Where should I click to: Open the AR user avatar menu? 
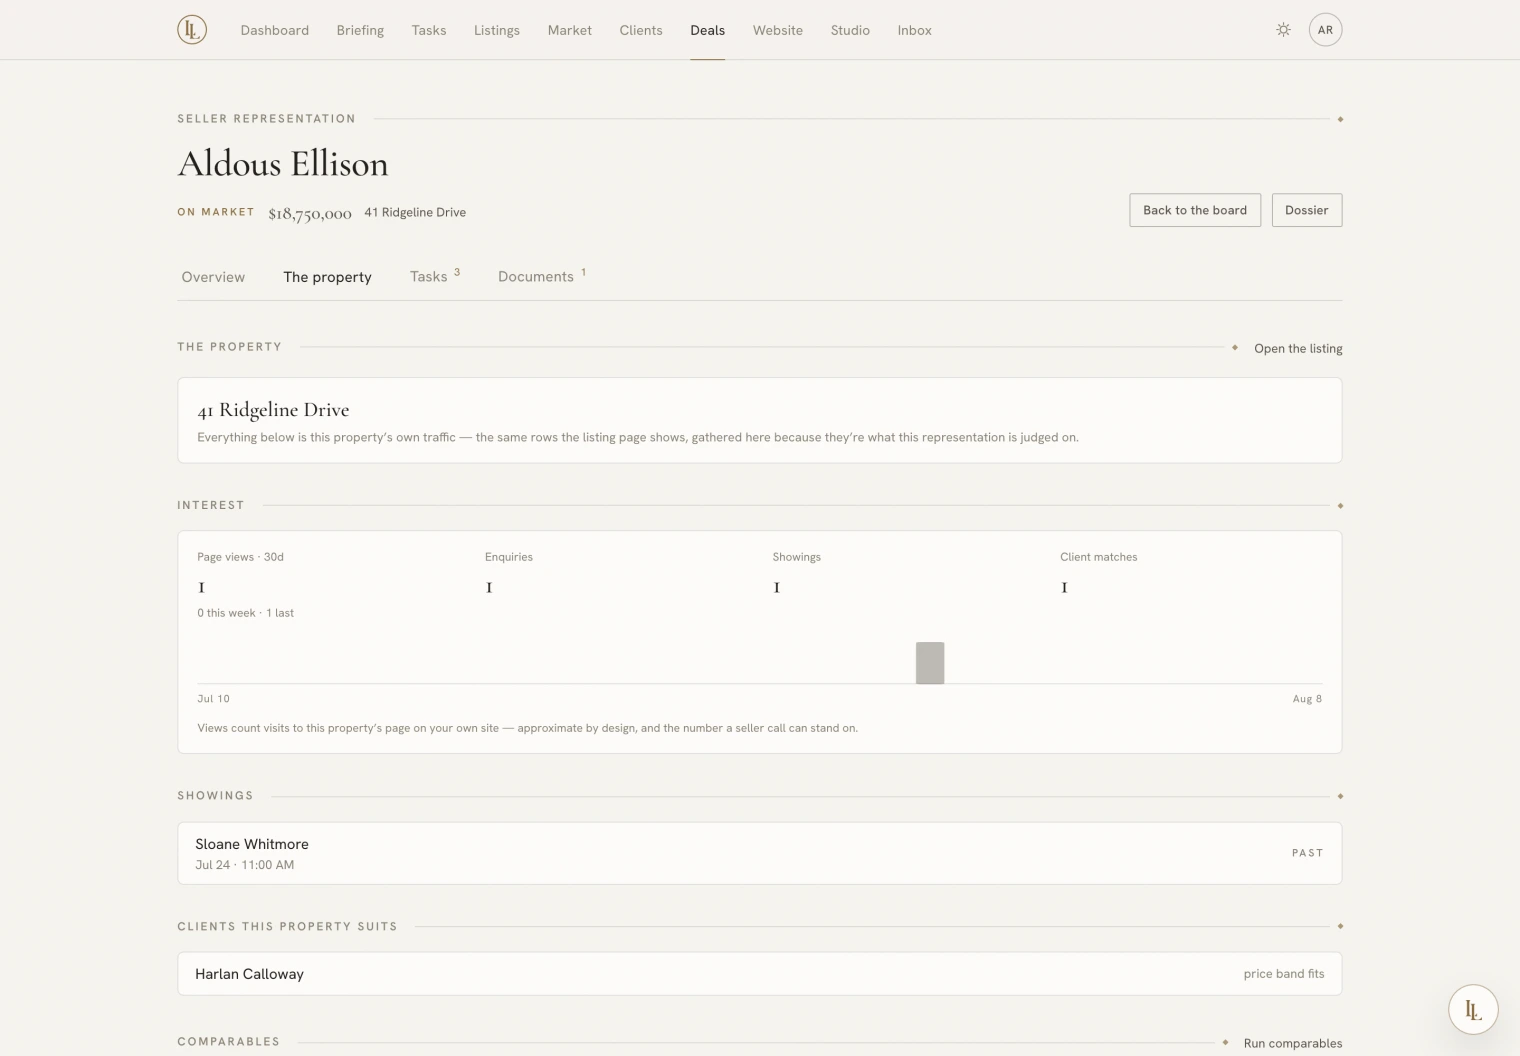coord(1325,30)
